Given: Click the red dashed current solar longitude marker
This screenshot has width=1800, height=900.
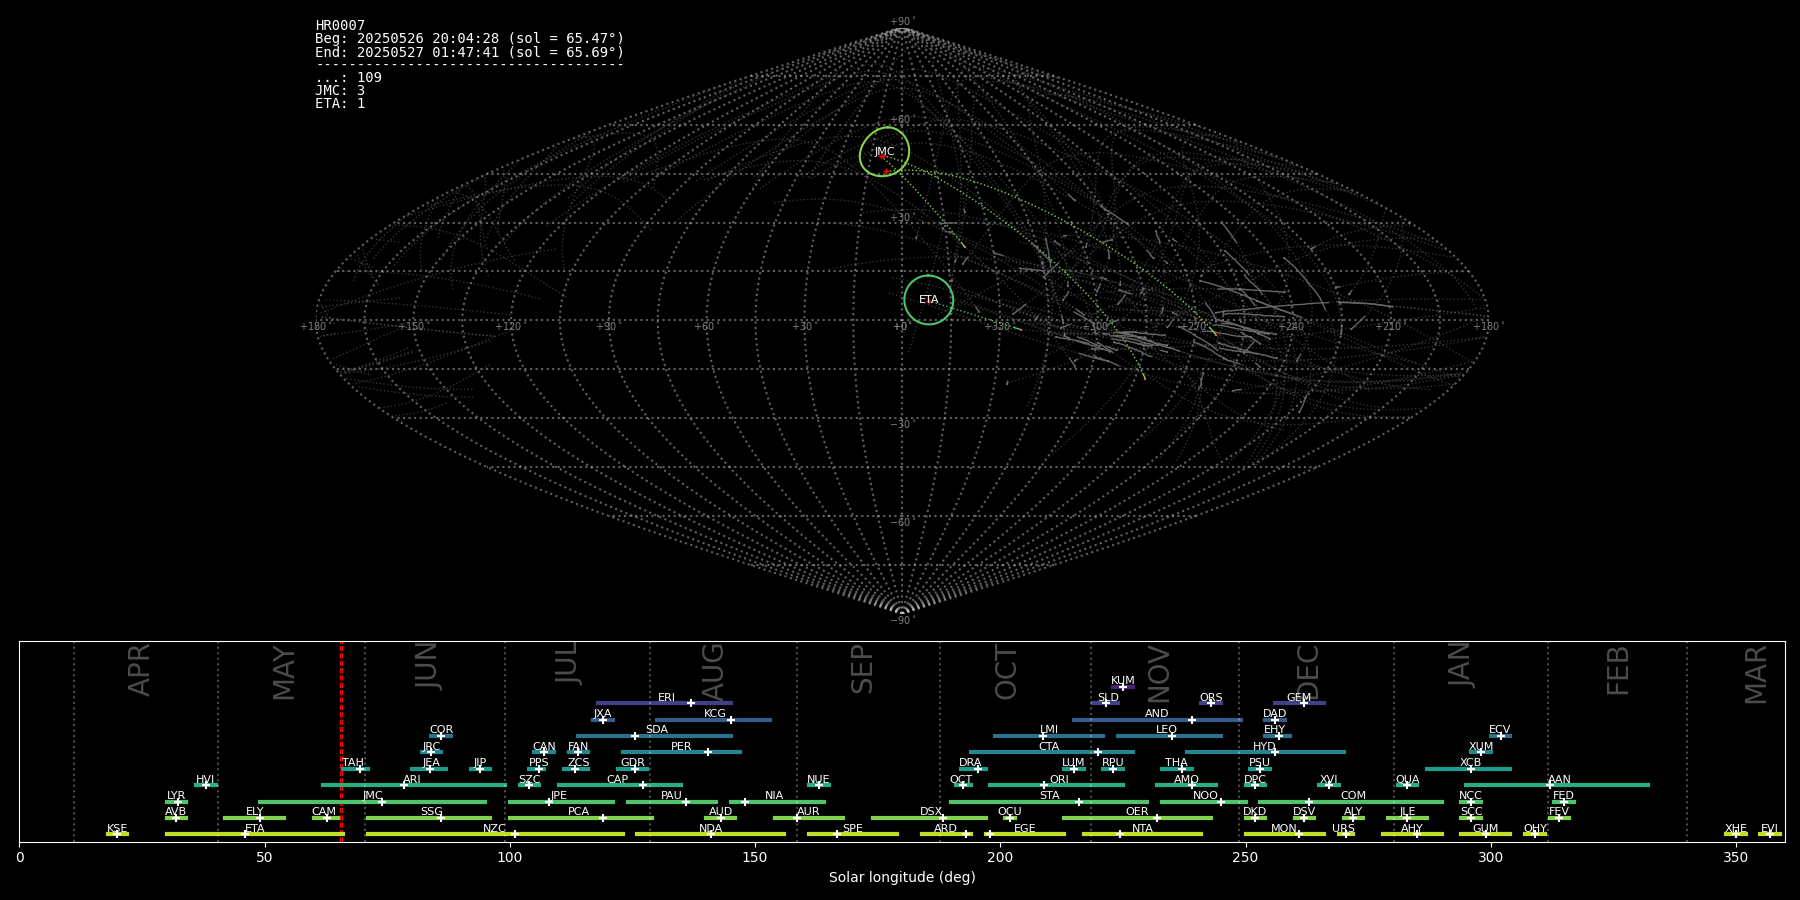Looking at the screenshot, I should 341,741.
